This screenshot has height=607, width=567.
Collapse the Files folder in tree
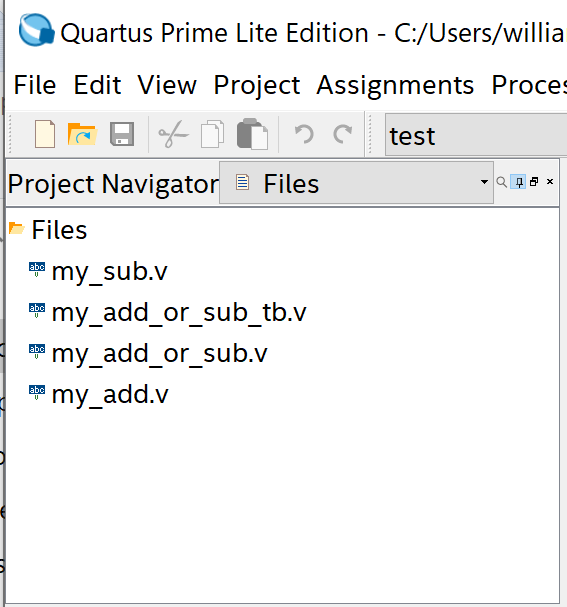17,228
